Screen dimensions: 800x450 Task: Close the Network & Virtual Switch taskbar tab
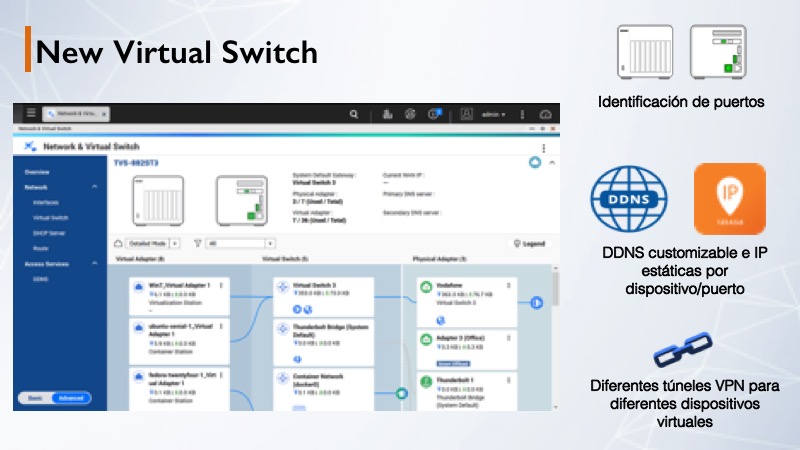104,114
